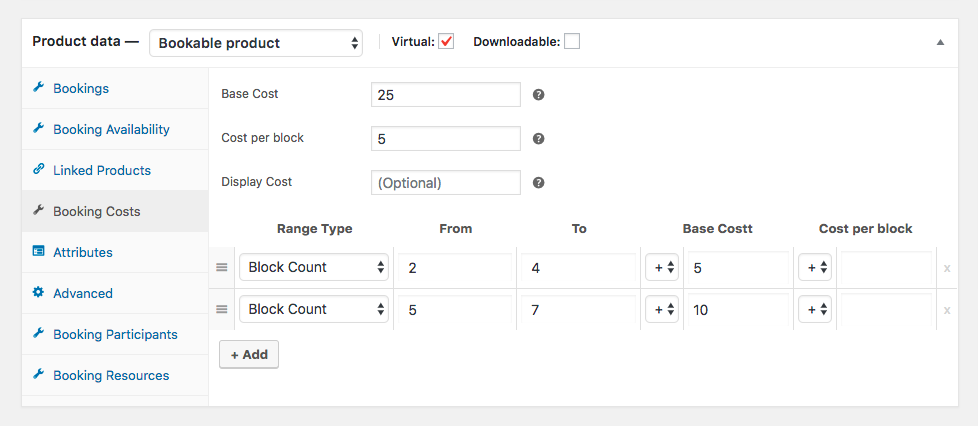The height and width of the screenshot is (426, 978).
Task: Click the Attributes list icon
Action: pyautogui.click(x=38, y=252)
